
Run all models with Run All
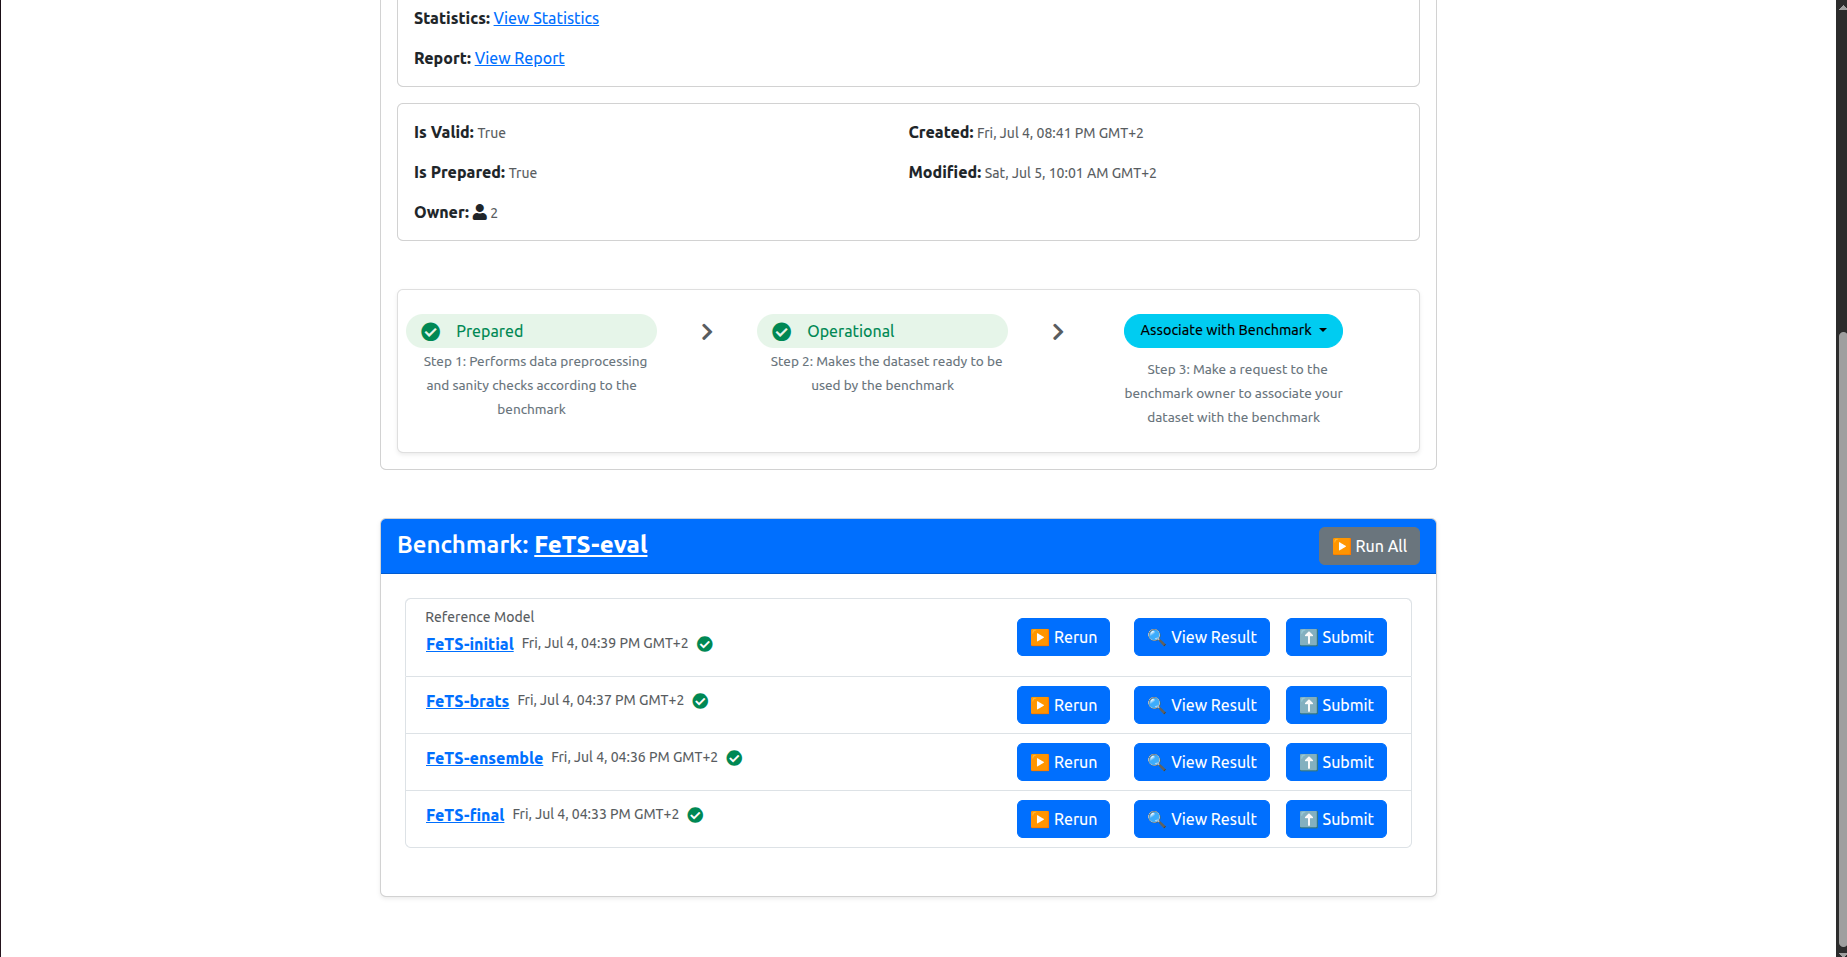[x=1369, y=546]
